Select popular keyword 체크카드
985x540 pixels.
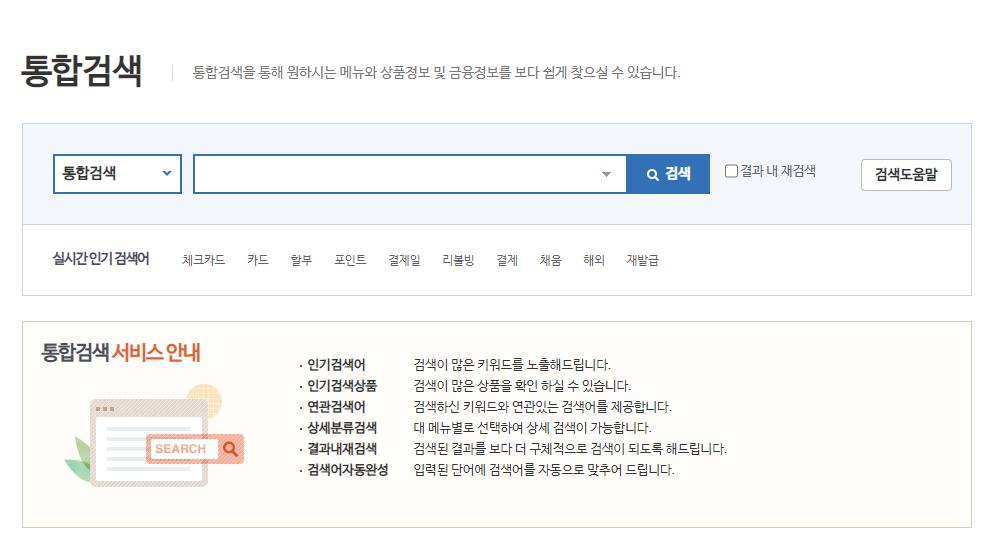pyautogui.click(x=204, y=260)
